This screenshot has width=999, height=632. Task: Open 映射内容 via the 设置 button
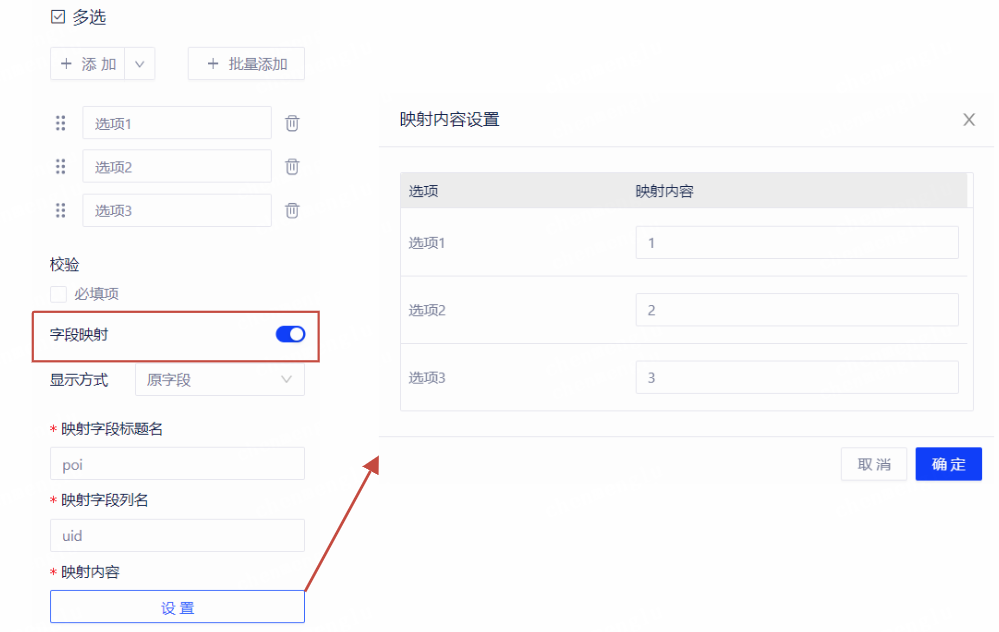[177, 607]
